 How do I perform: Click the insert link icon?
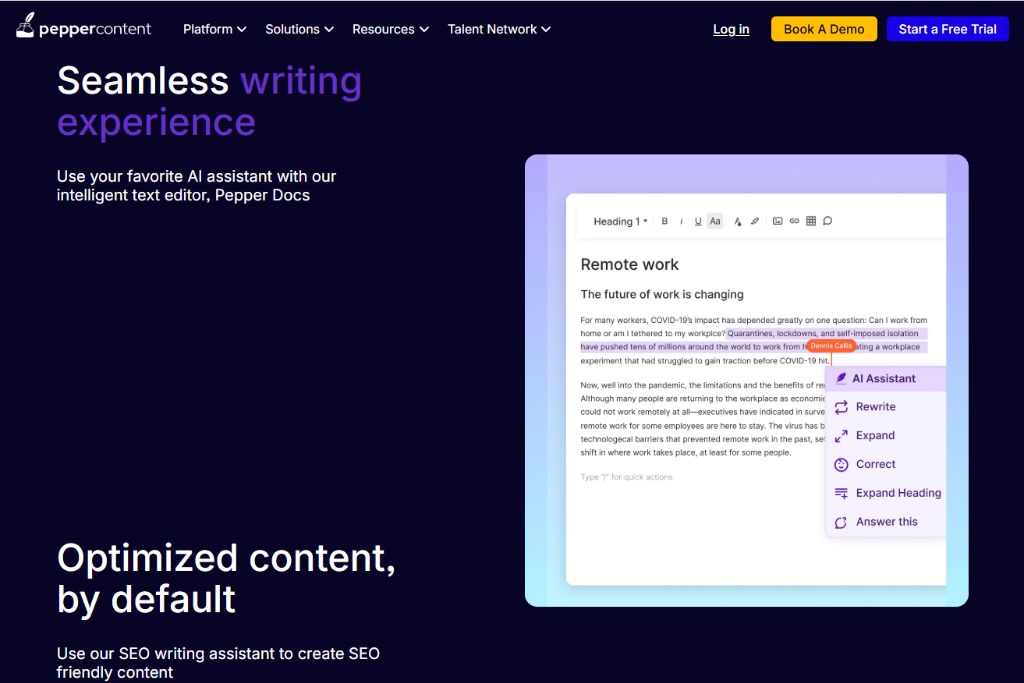click(x=794, y=221)
